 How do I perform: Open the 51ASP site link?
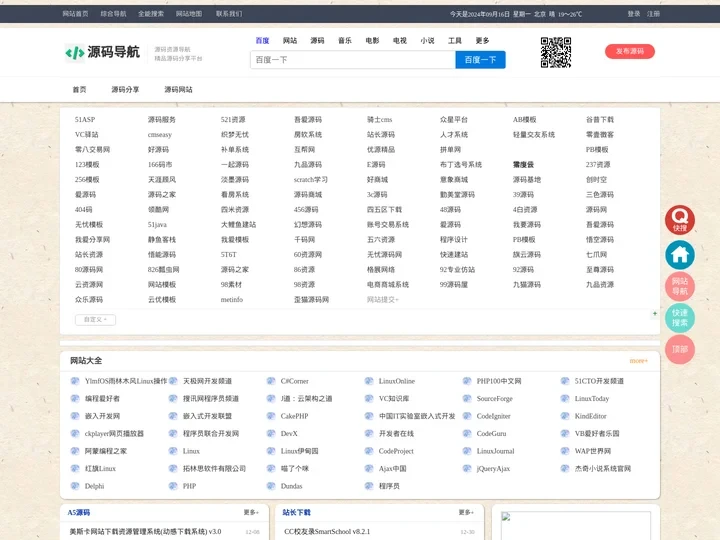click(85, 119)
